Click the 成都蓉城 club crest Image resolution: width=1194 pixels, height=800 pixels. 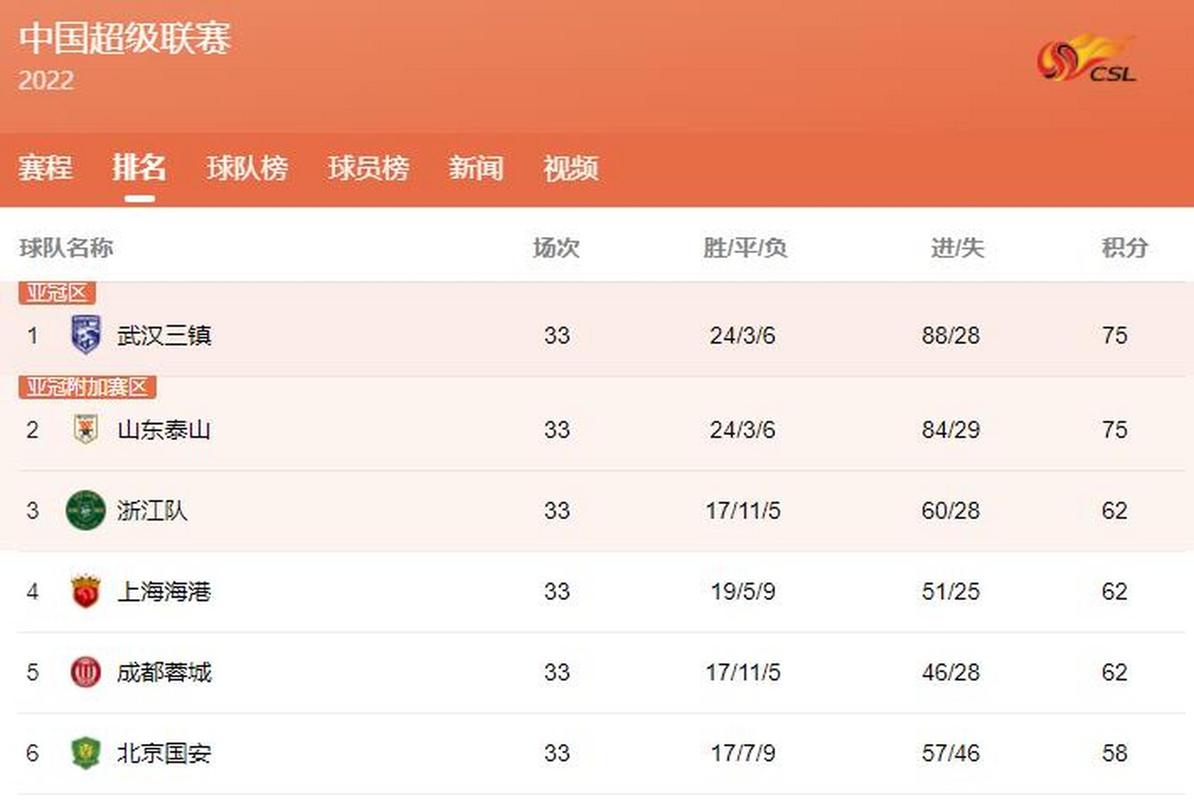coord(85,672)
